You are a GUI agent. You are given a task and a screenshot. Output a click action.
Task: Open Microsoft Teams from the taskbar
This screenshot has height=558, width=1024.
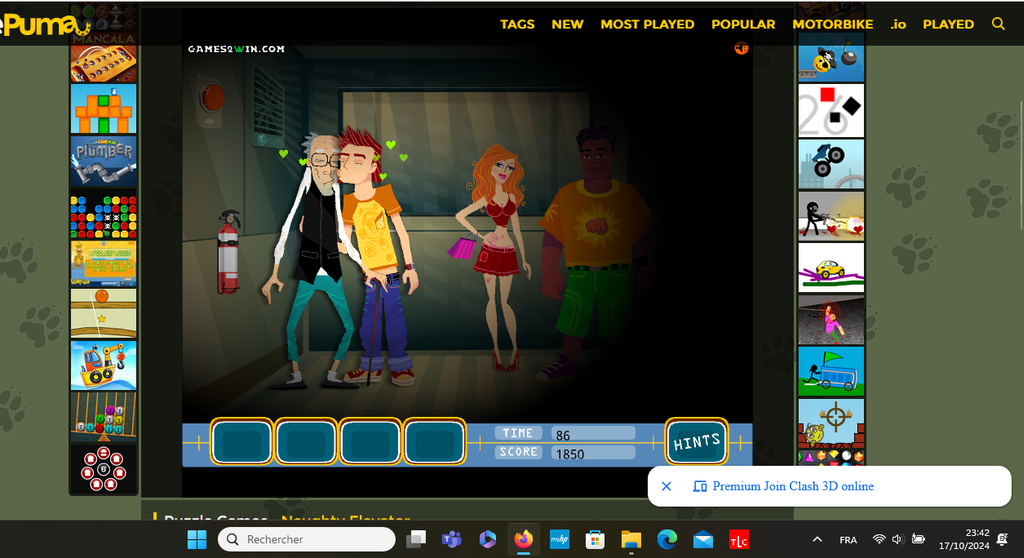click(x=451, y=540)
